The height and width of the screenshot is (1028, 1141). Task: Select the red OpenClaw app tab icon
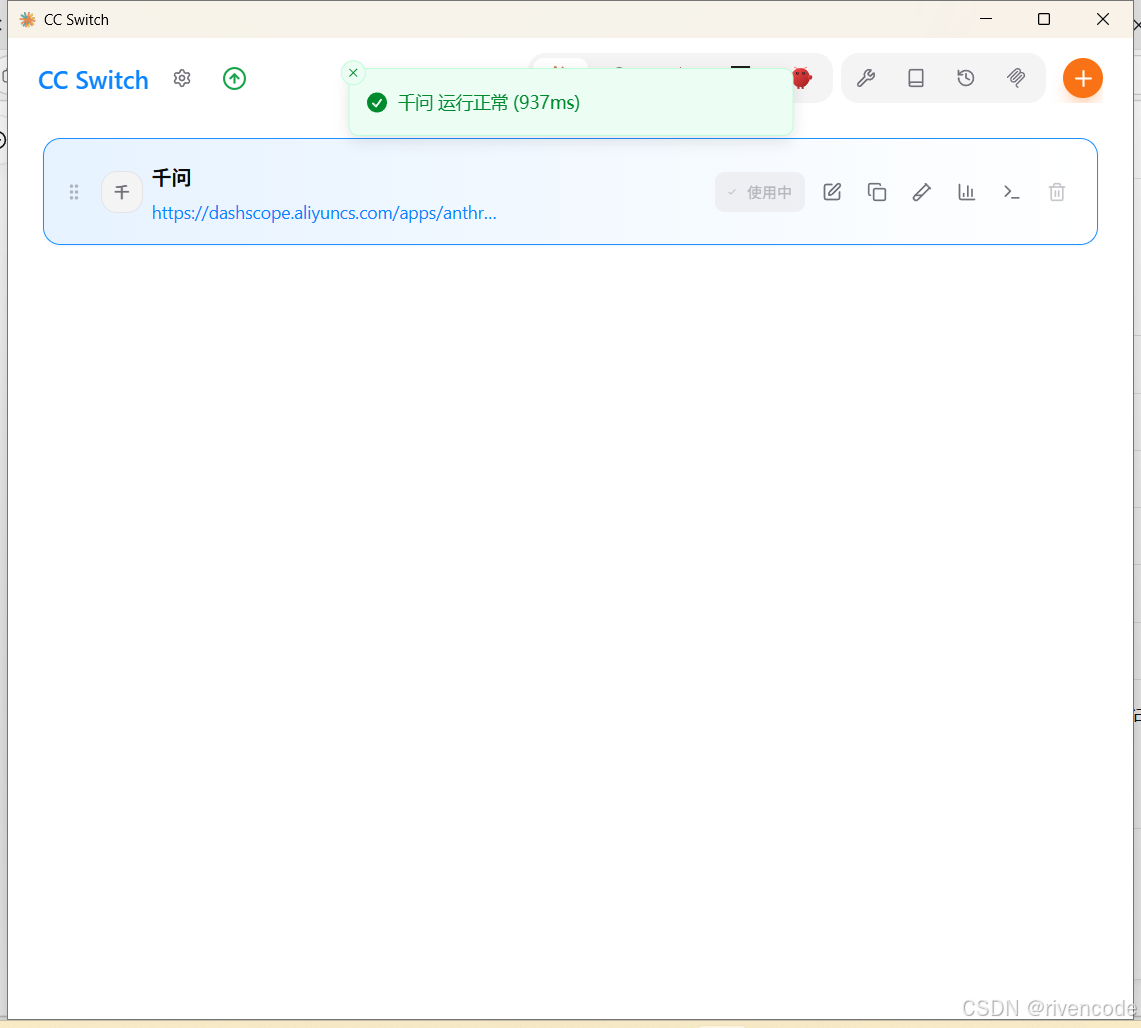(802, 79)
